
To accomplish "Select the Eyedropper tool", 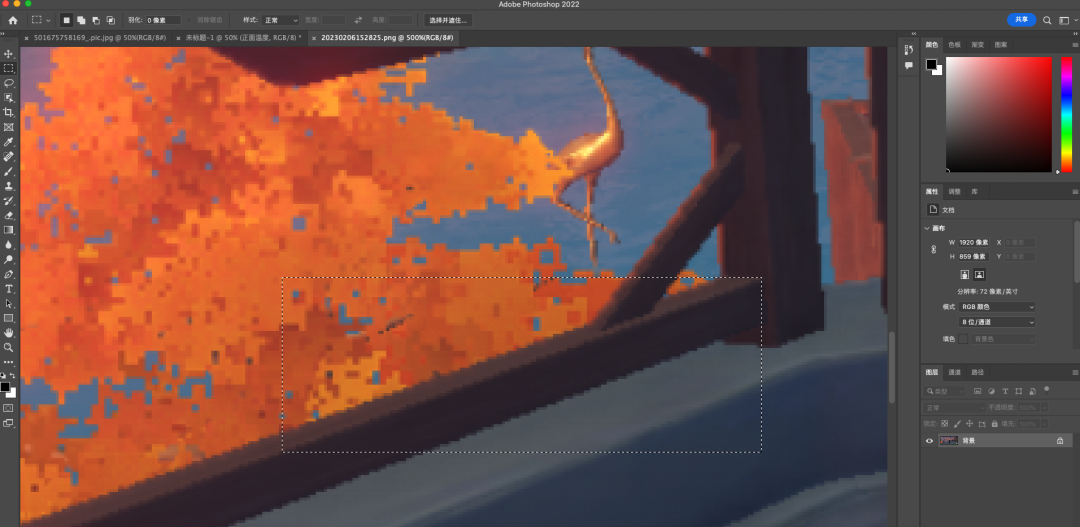I will point(9,142).
